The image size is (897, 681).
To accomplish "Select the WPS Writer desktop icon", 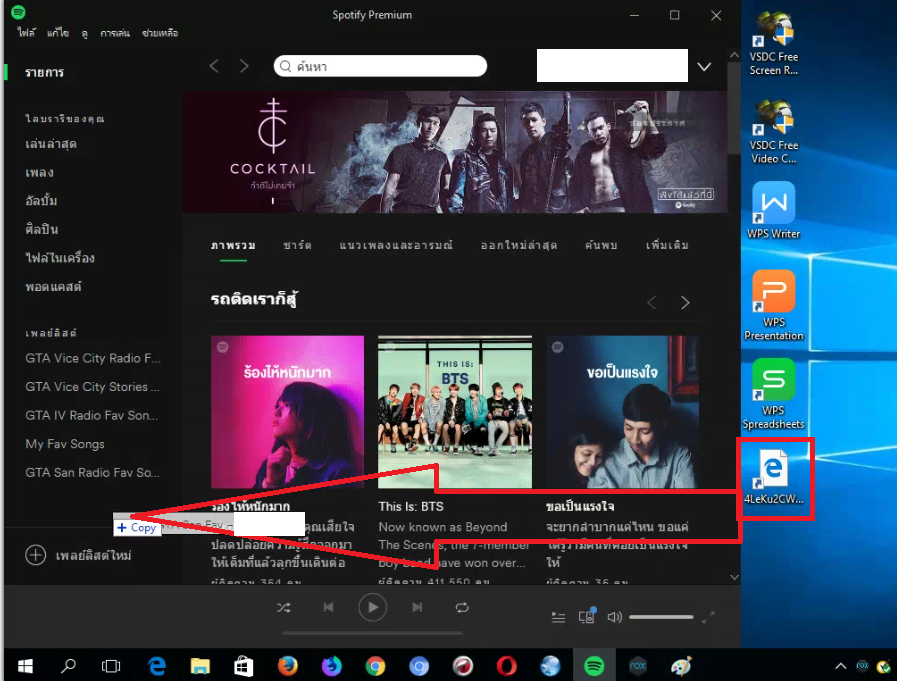I will click(773, 211).
